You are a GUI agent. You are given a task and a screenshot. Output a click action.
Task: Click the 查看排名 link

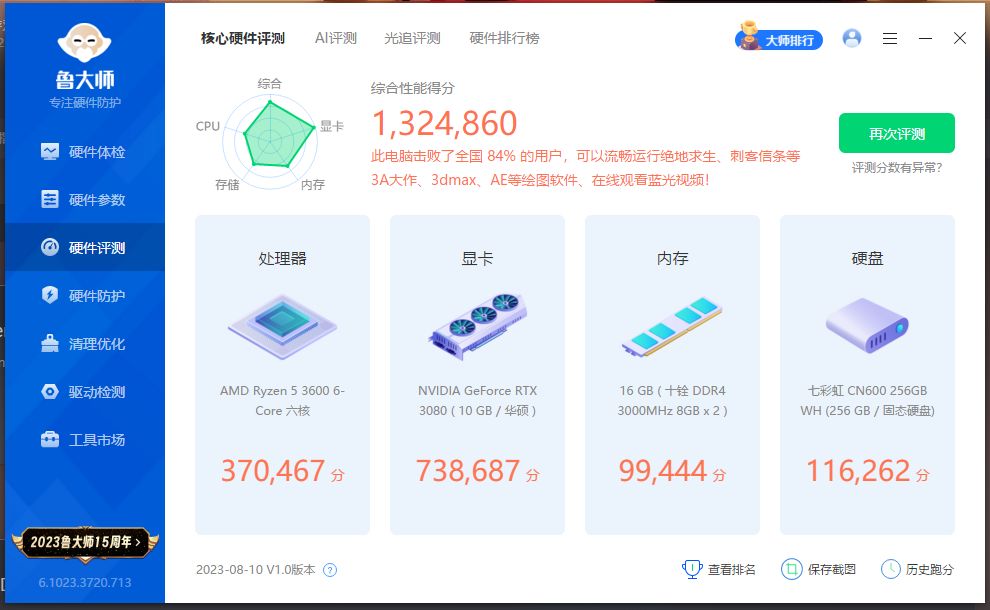click(x=732, y=570)
